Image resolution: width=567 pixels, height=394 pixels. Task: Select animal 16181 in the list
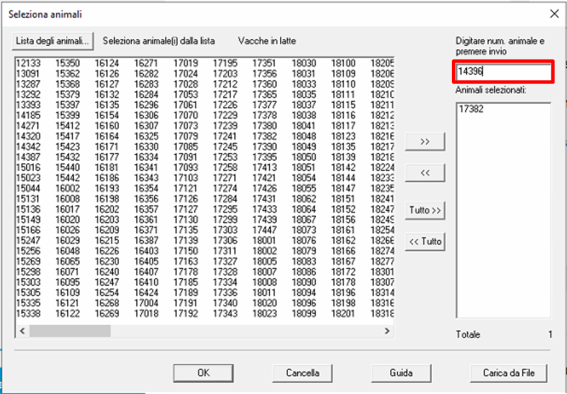pos(107,168)
